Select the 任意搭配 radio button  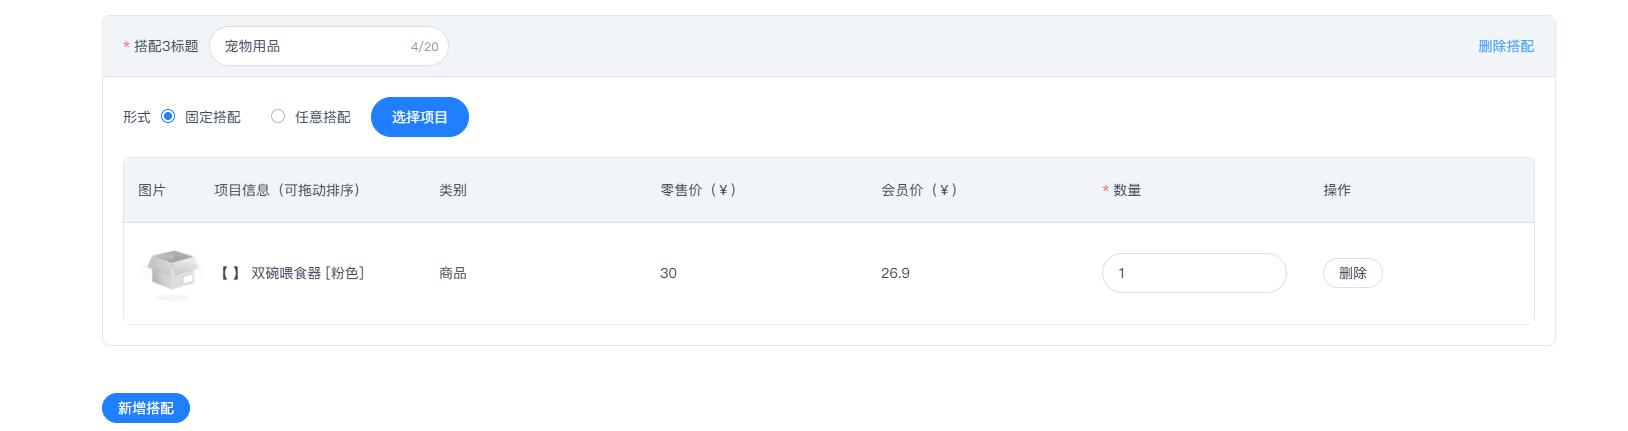click(278, 116)
